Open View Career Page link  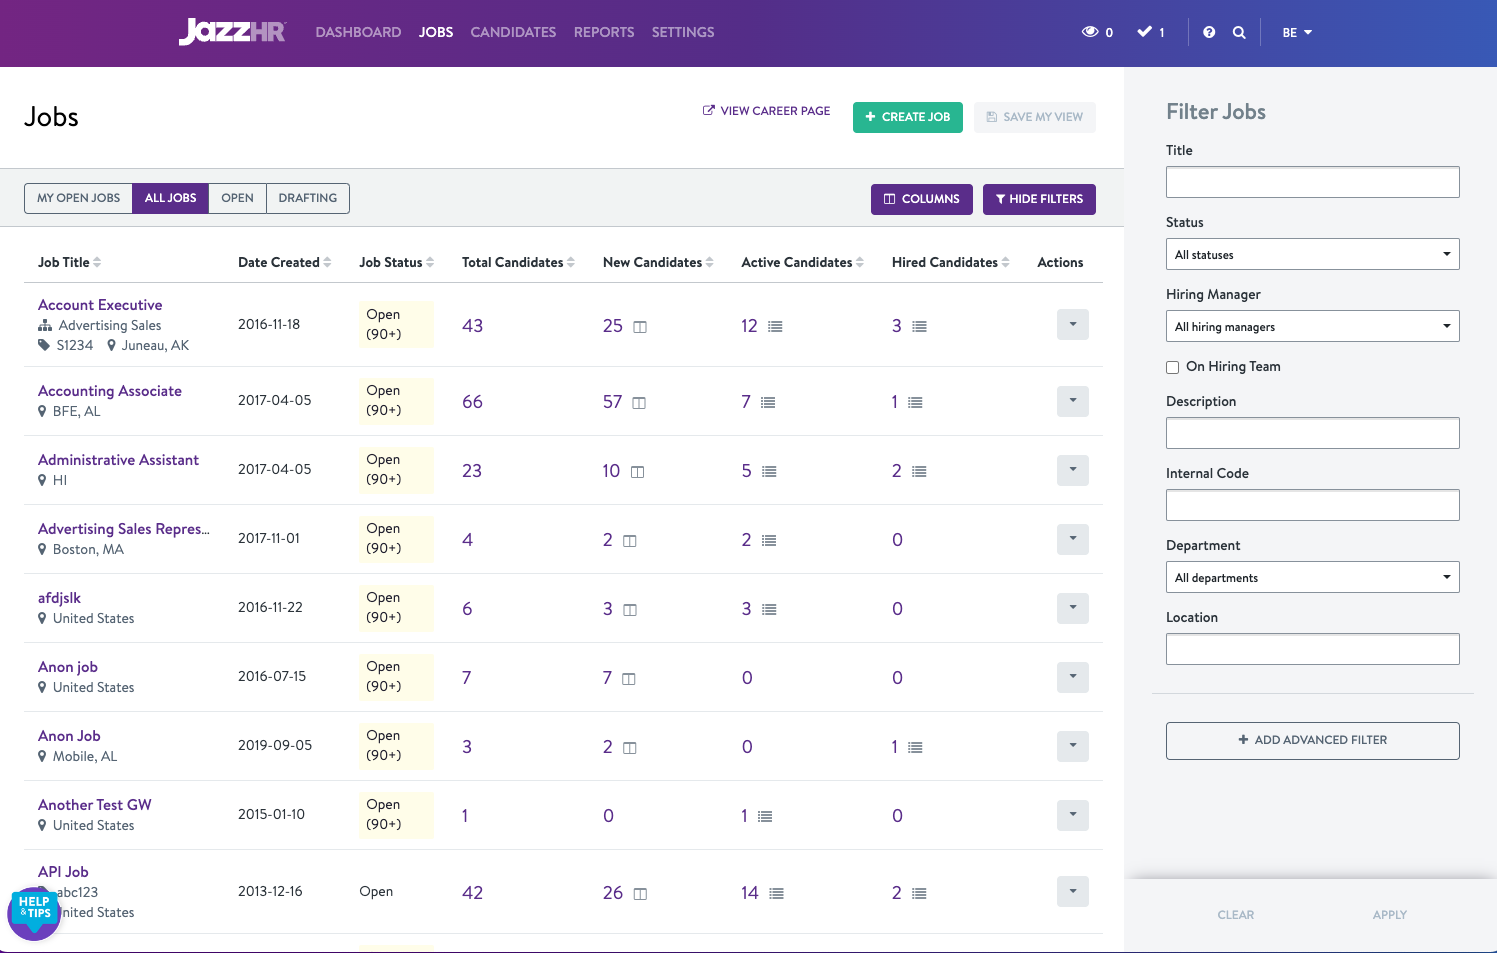(x=767, y=111)
